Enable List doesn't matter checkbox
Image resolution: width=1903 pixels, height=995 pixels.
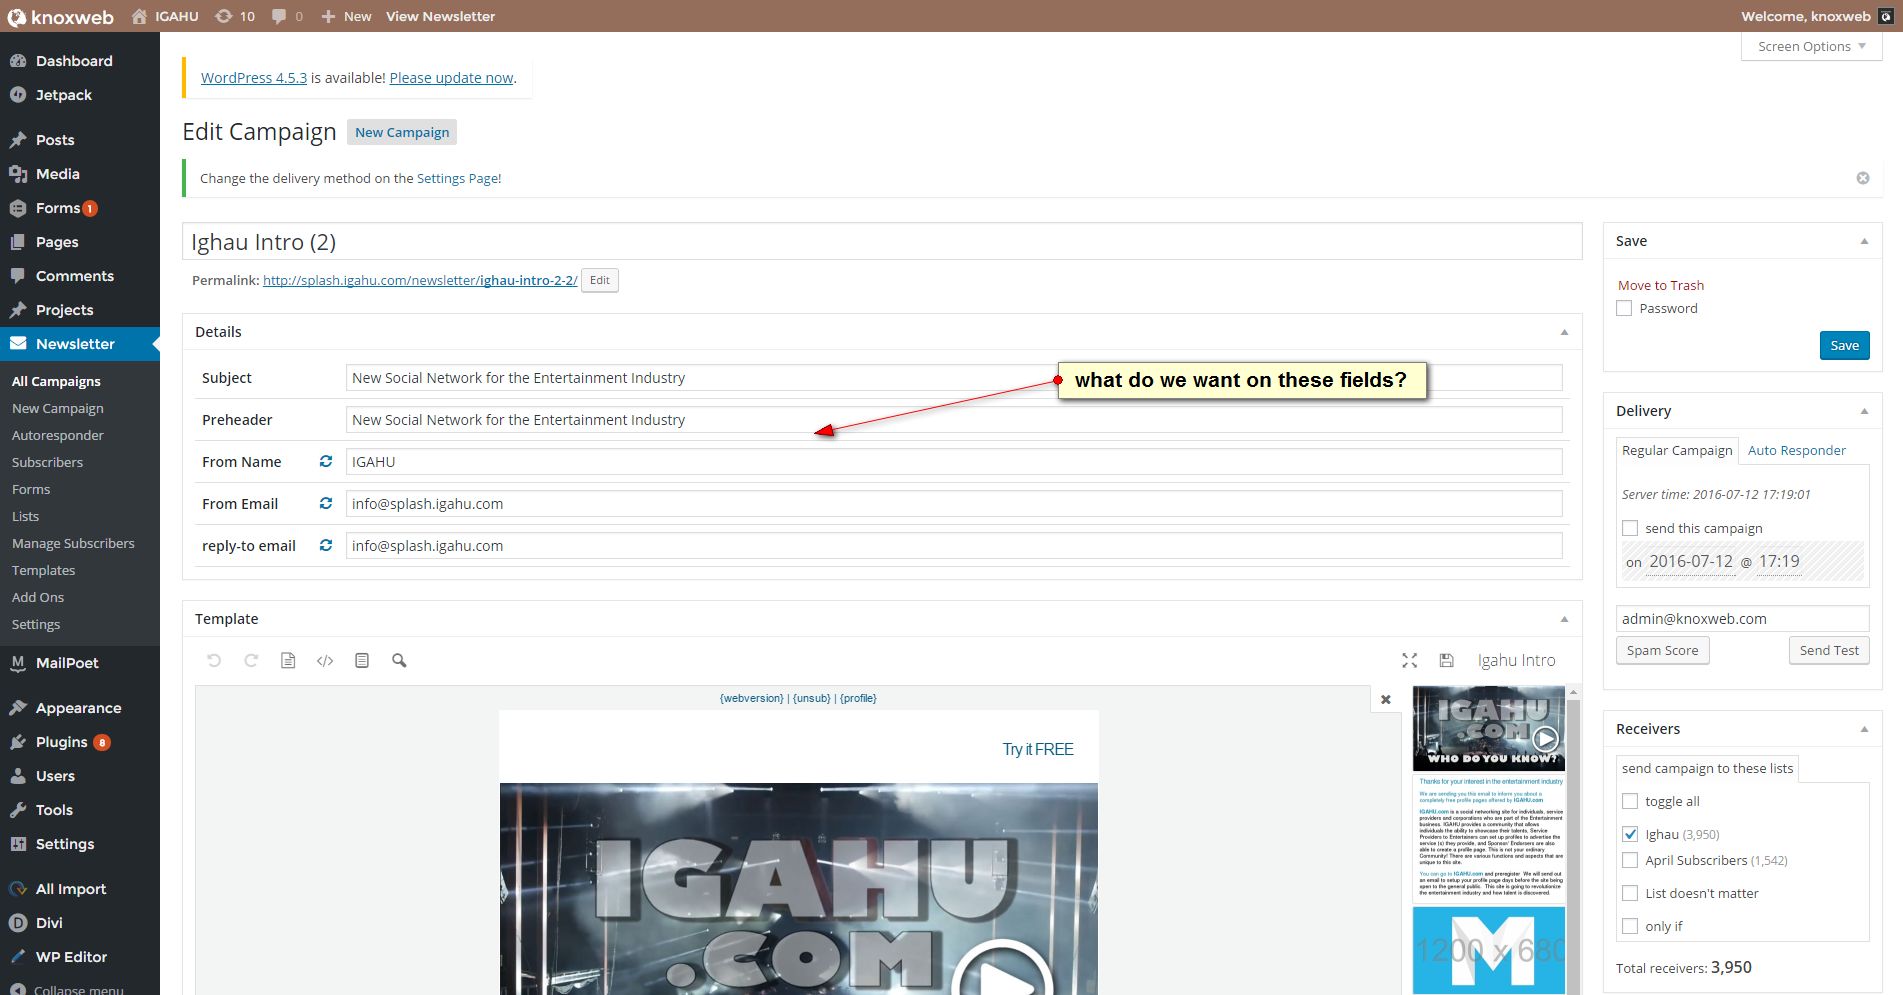(x=1630, y=893)
